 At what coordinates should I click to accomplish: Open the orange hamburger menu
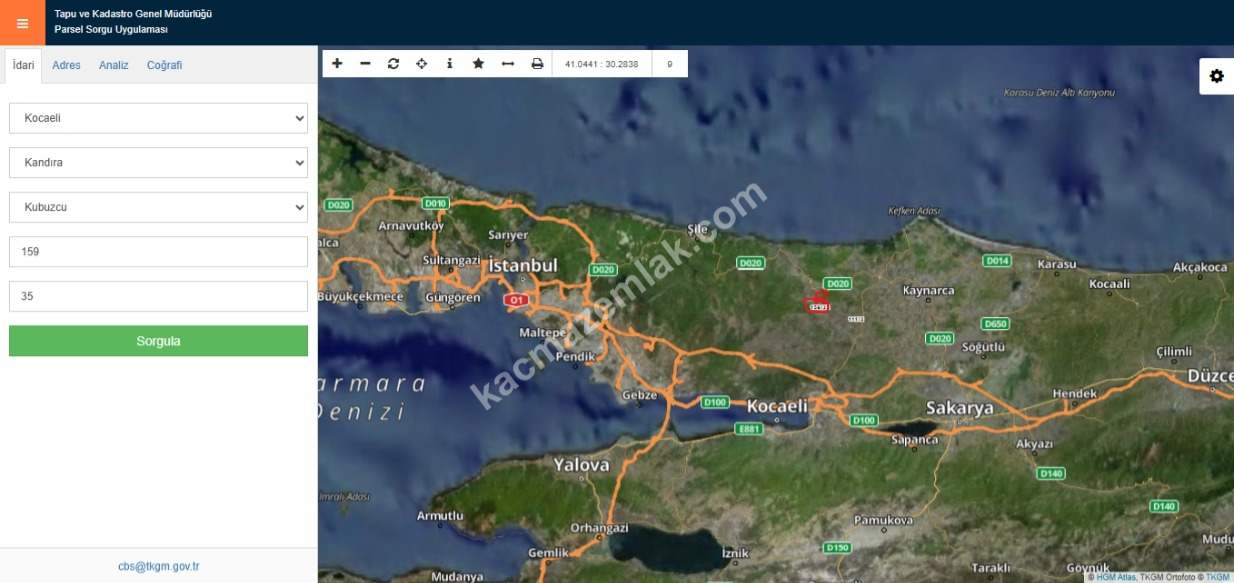22,23
